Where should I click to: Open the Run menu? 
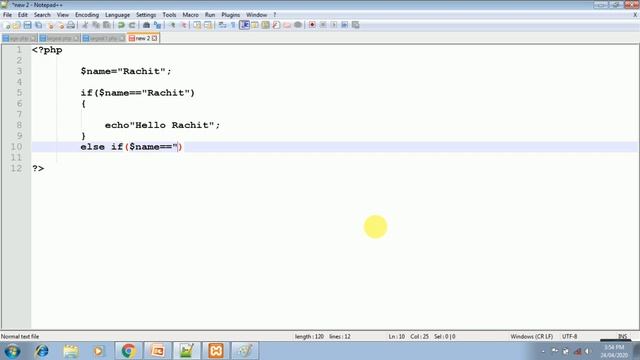210,15
